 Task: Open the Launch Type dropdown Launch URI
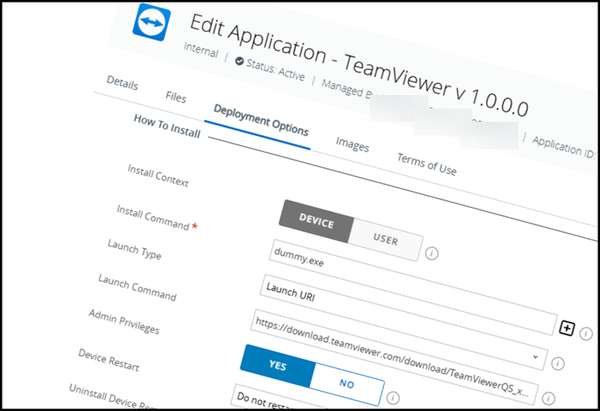(x=403, y=322)
